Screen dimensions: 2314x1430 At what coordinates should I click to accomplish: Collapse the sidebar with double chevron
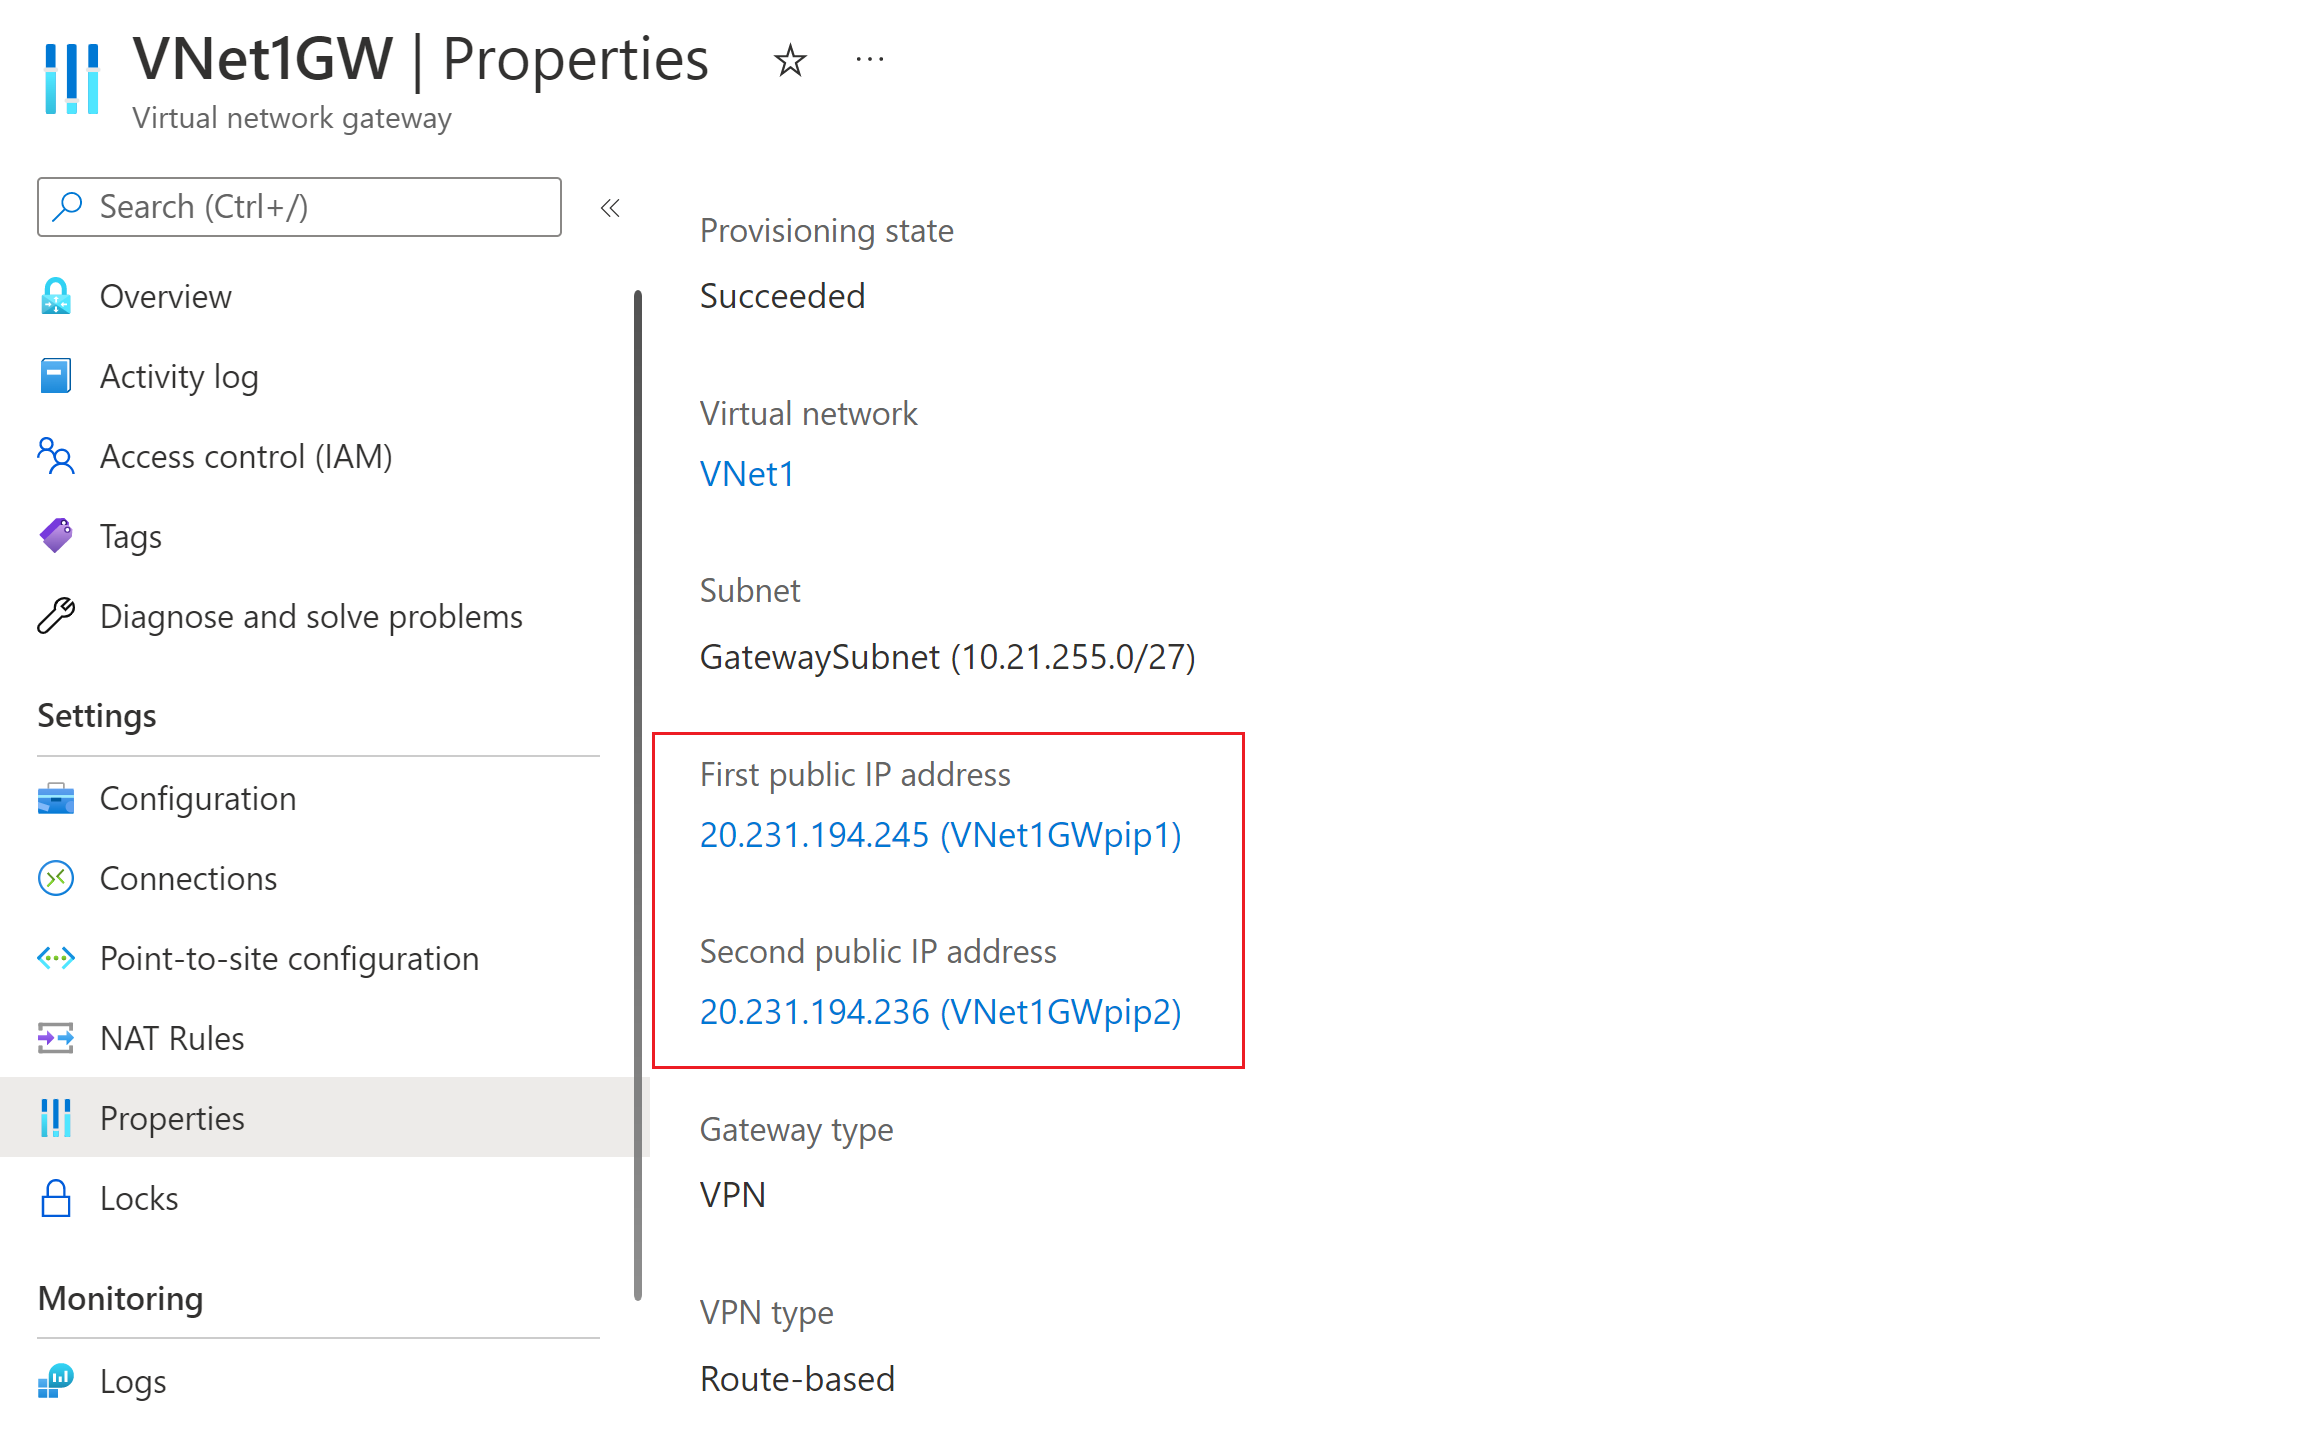[610, 208]
